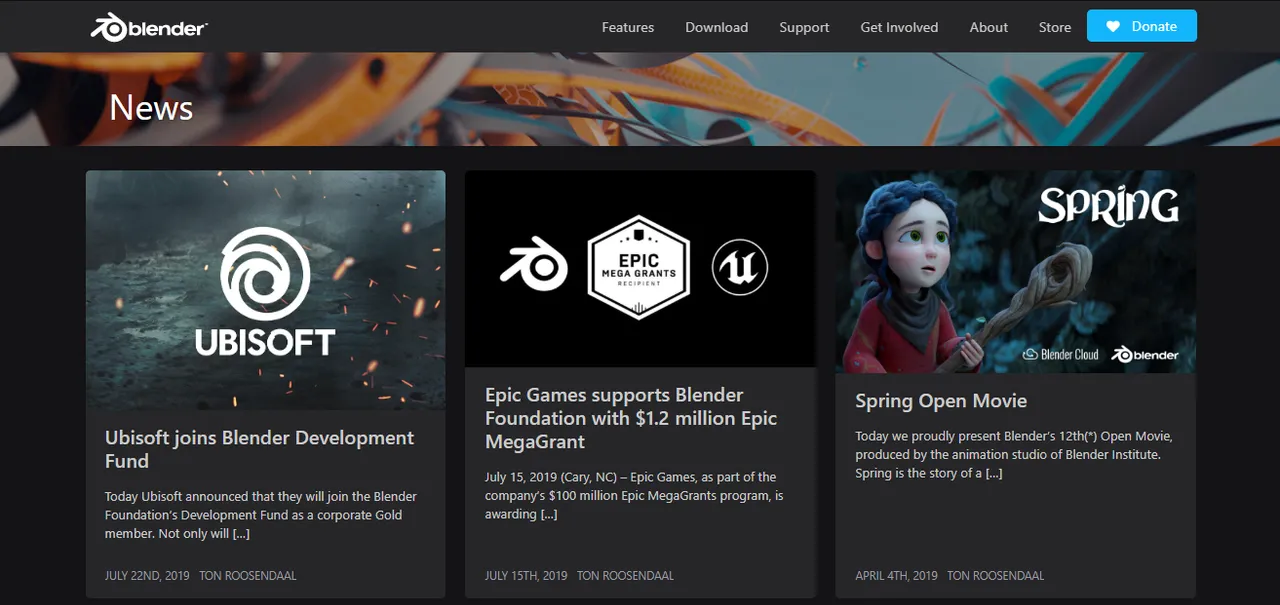This screenshot has height=605, width=1280.
Task: Click Ton Roosendaal author on Epic Games card
Action: tap(625, 576)
